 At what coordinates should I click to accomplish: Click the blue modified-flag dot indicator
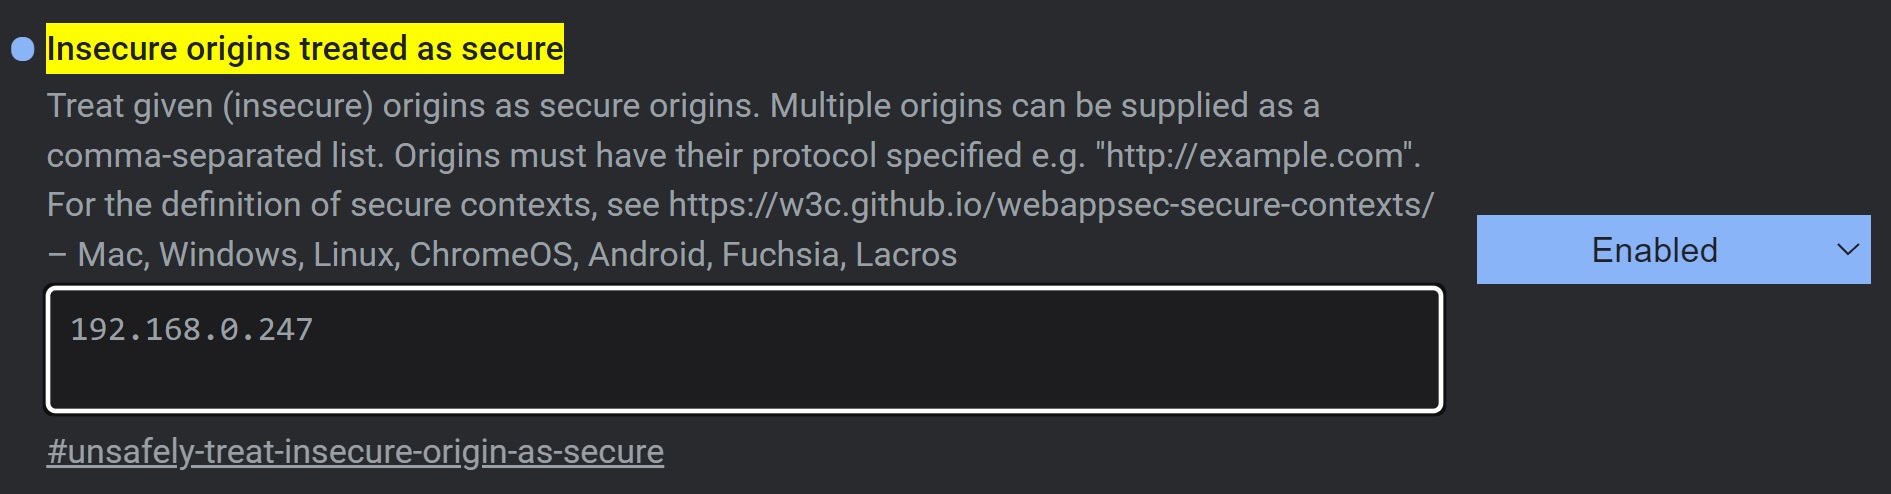point(22,49)
